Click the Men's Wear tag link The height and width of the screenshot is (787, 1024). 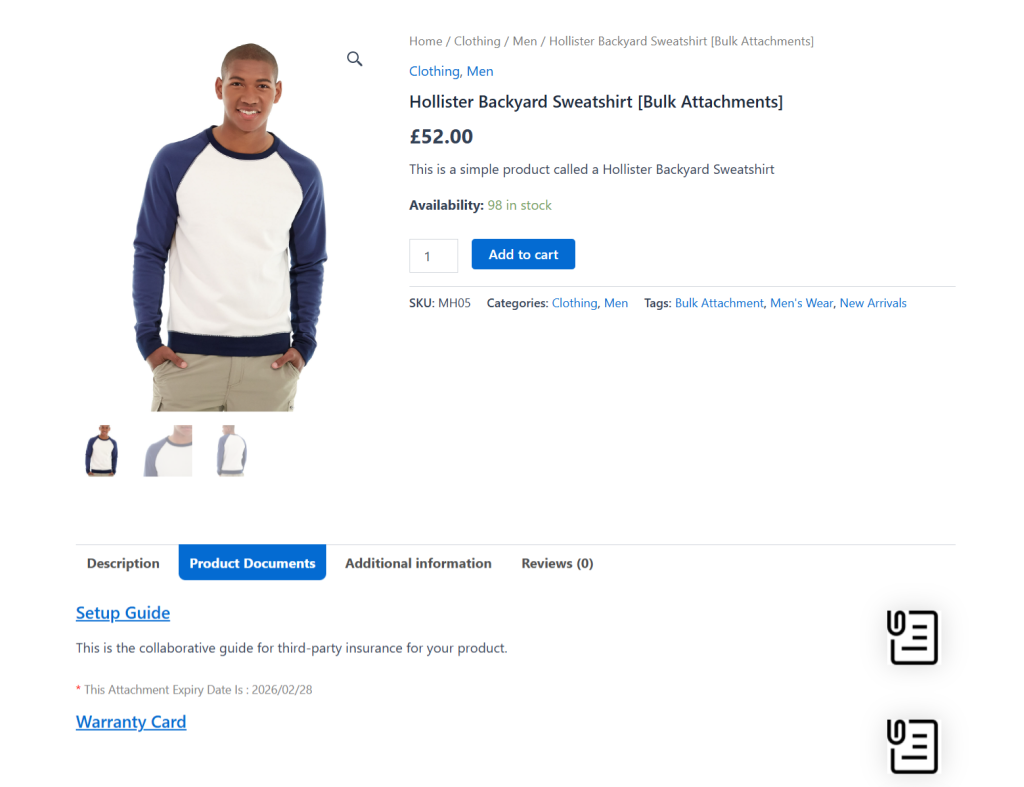click(x=801, y=303)
